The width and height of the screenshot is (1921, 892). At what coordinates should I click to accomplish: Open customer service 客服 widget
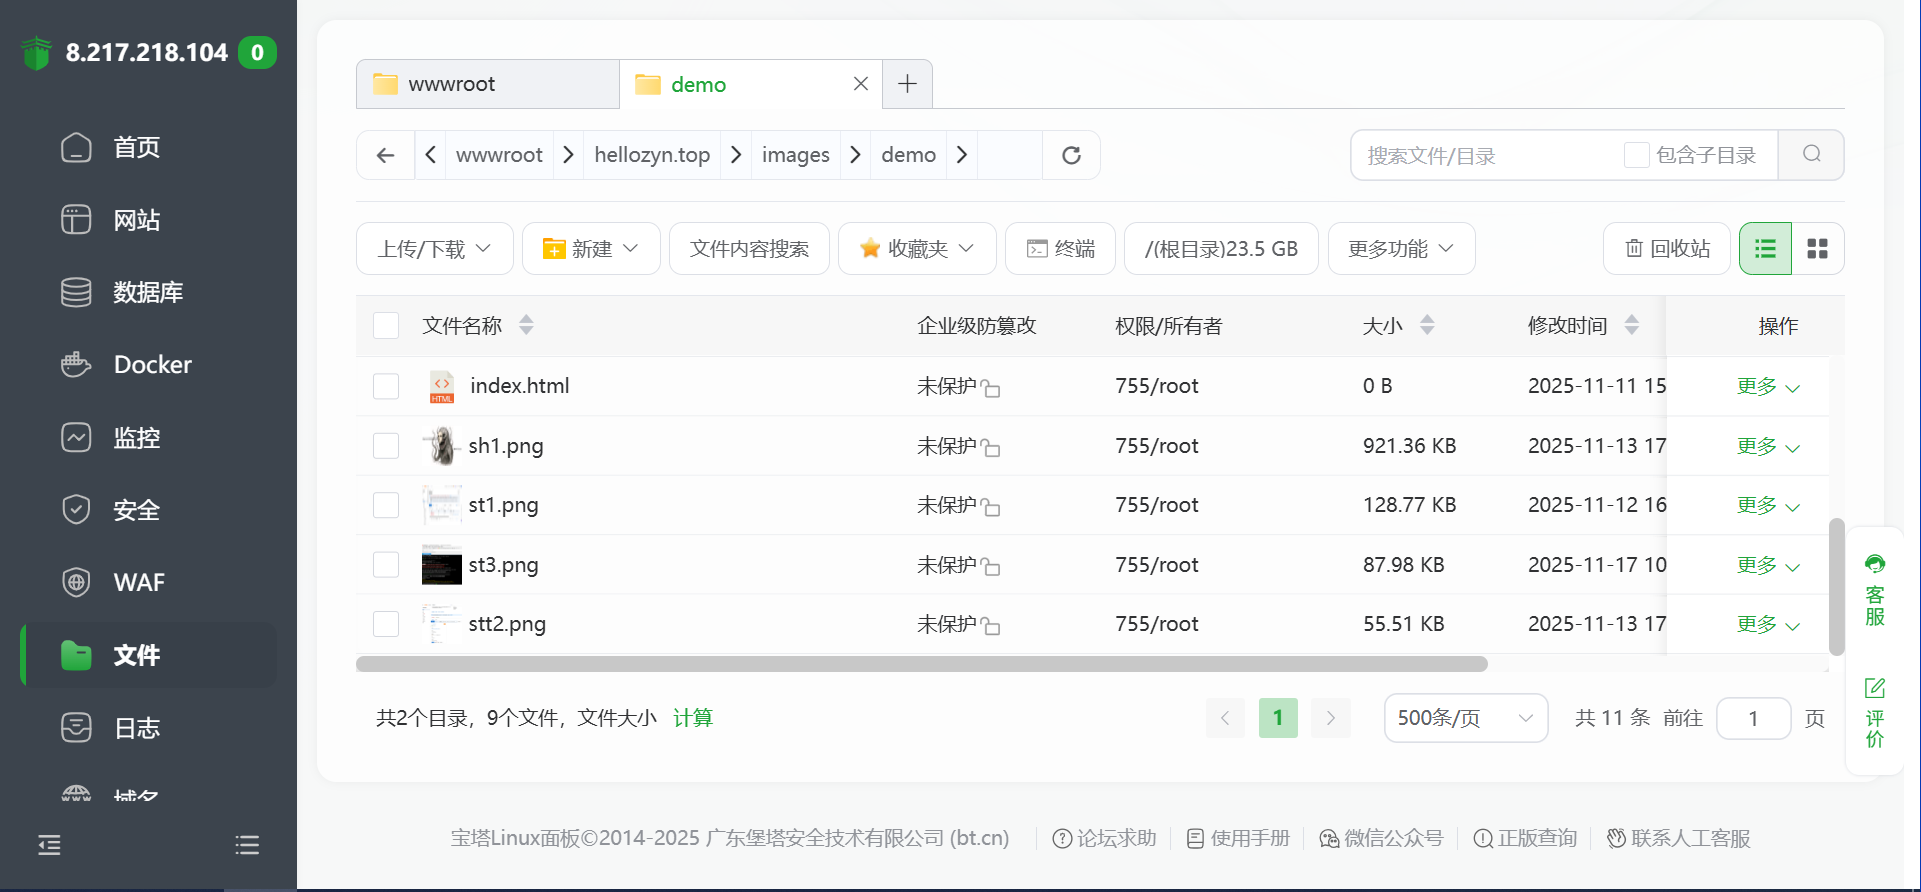point(1874,591)
